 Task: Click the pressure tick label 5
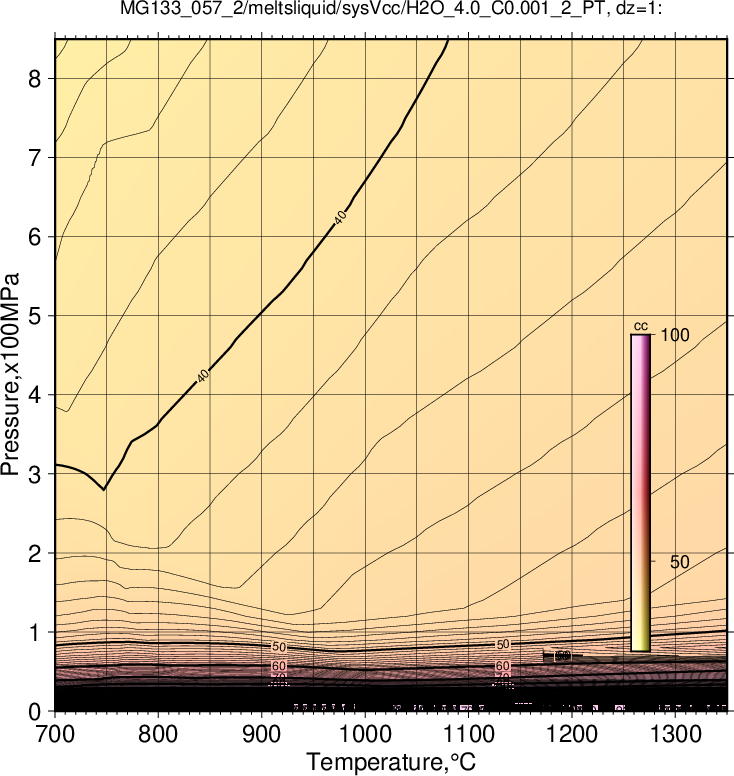34,316
